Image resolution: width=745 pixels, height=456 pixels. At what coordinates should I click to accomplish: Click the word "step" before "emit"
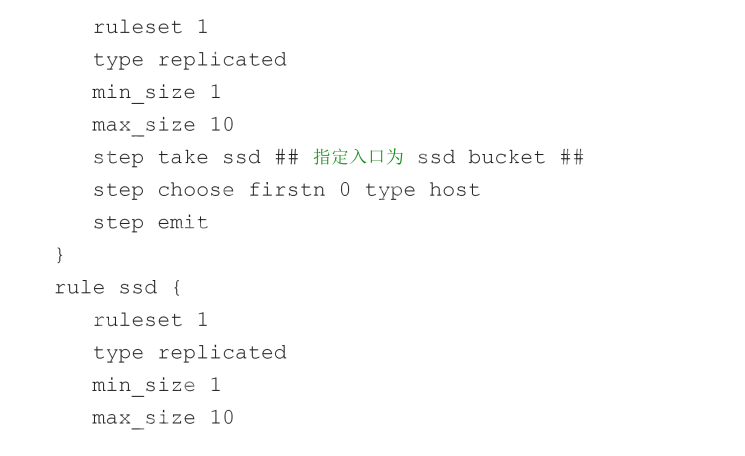click(118, 222)
